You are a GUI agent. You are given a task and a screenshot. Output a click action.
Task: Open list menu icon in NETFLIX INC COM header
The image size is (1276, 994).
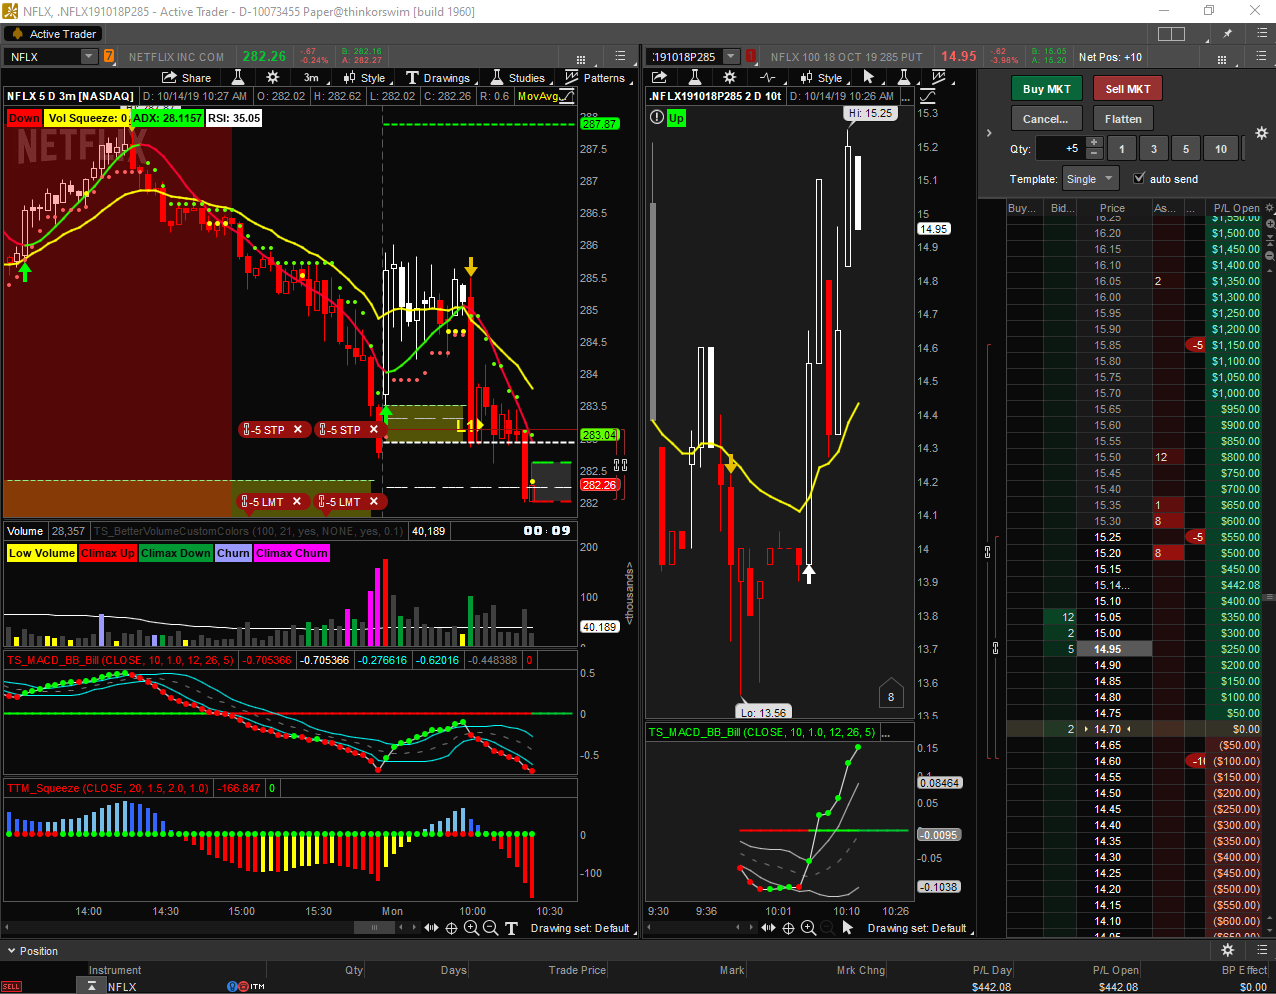(x=620, y=57)
